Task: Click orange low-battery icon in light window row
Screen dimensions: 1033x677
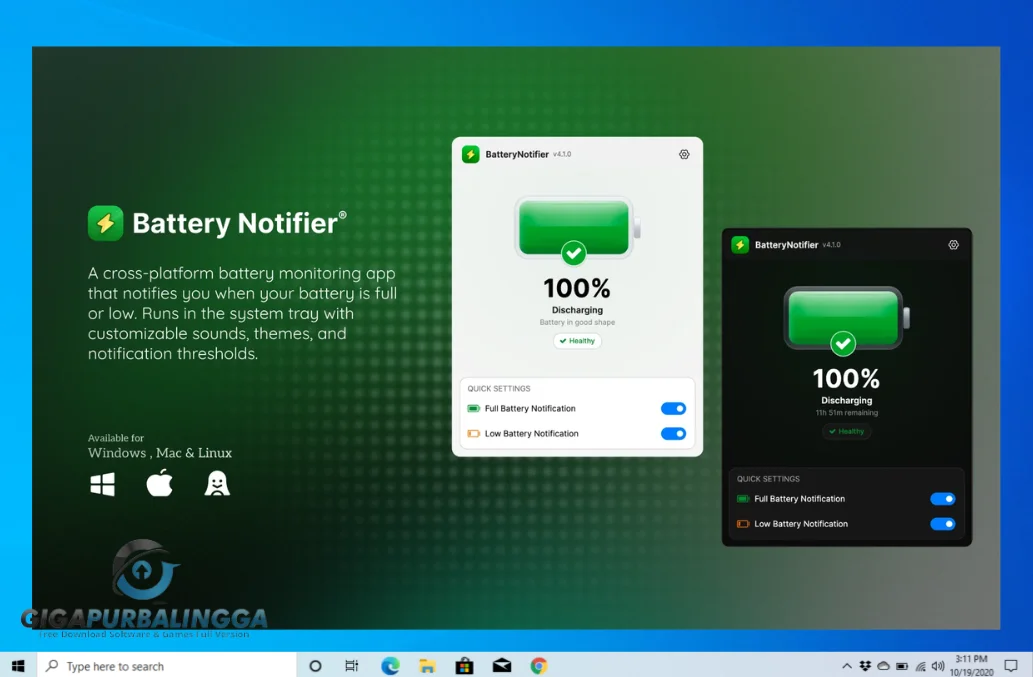Action: 474,433
